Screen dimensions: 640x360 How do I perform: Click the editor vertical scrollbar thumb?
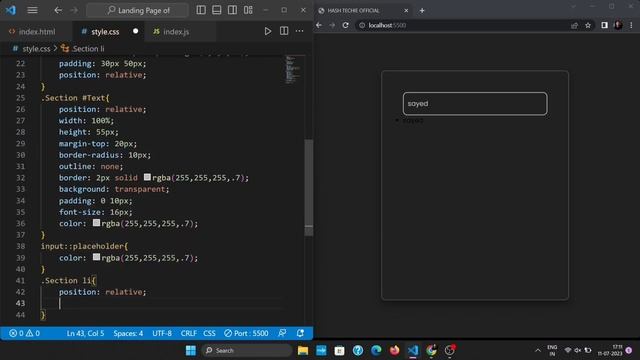coord(309,188)
